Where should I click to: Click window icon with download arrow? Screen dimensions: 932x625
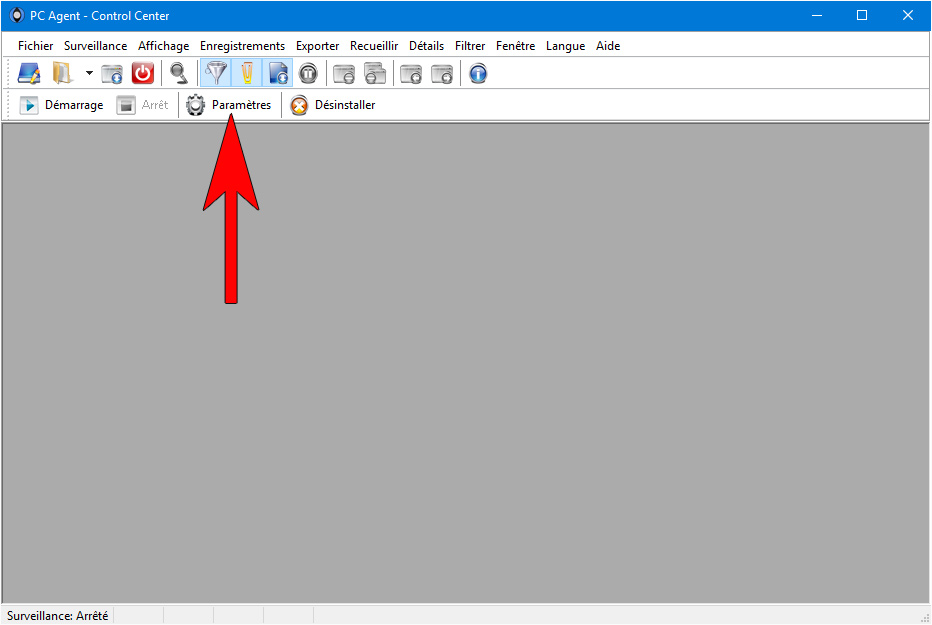[x=112, y=74]
